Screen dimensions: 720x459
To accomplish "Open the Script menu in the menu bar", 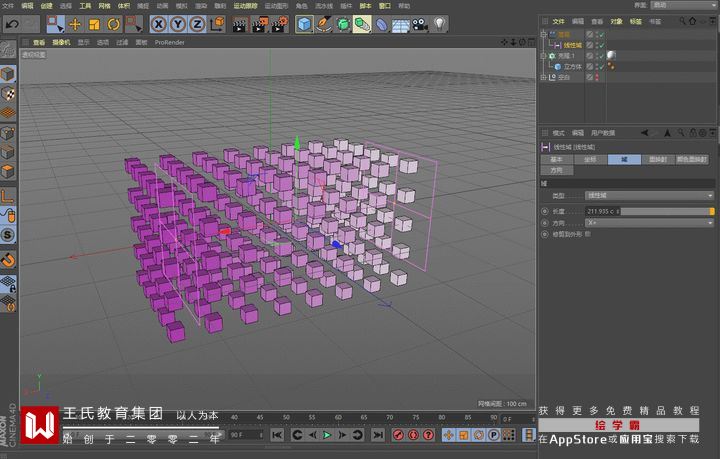I will click(365, 6).
